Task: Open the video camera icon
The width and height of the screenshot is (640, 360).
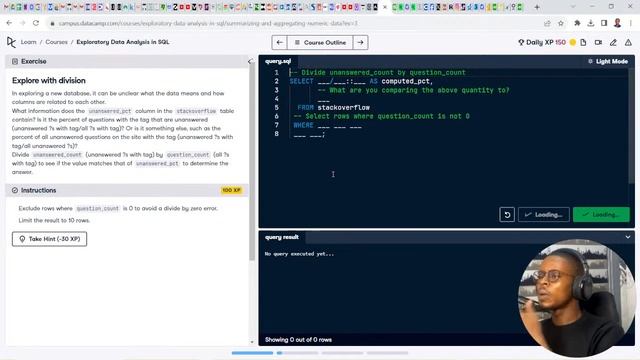Action: tap(598, 42)
